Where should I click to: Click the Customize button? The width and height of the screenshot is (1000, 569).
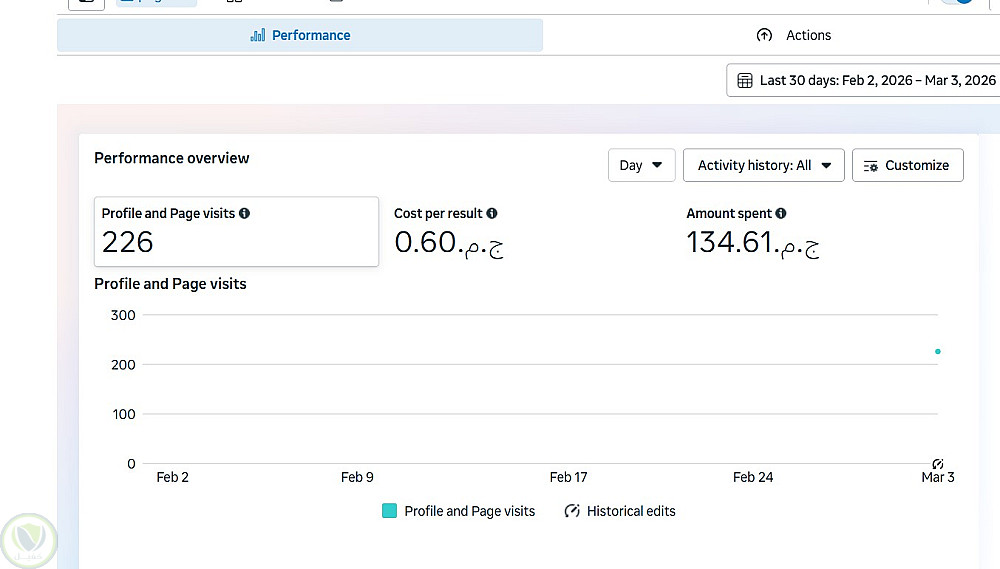[908, 165]
